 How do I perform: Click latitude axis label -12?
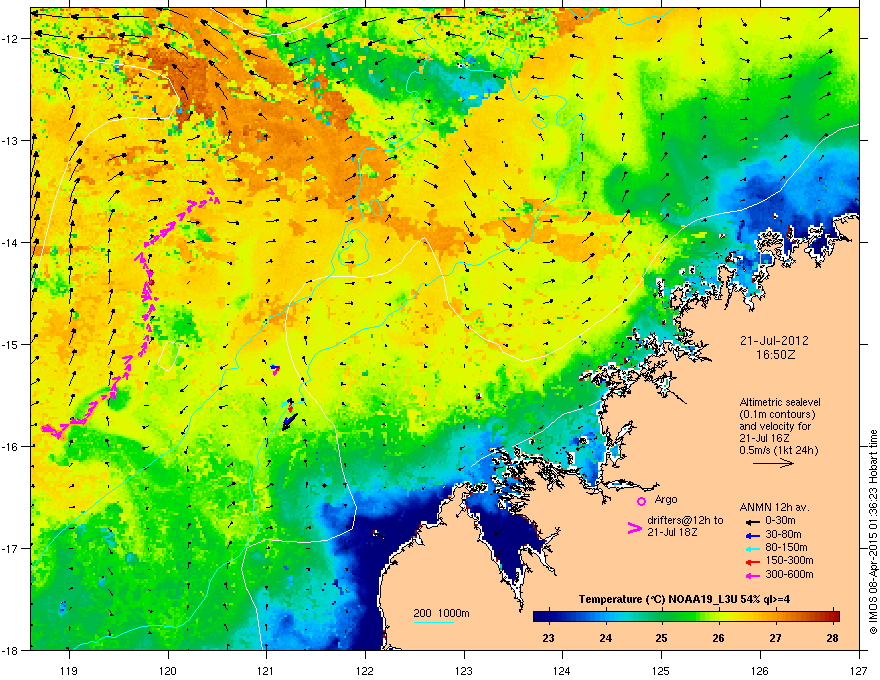point(11,38)
